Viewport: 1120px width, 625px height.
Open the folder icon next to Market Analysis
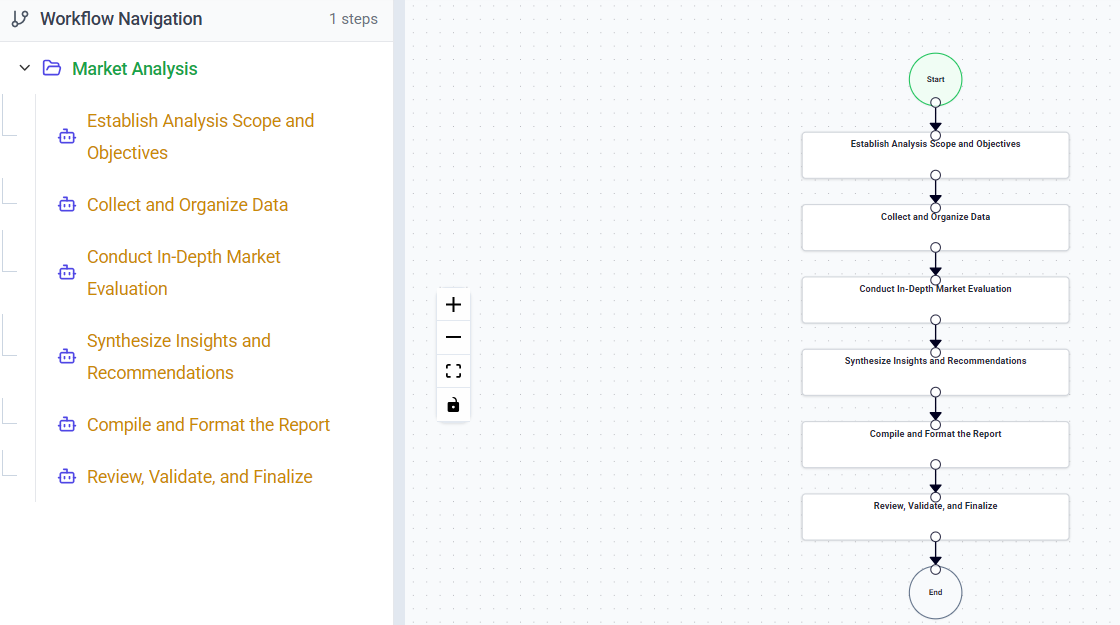[x=51, y=68]
